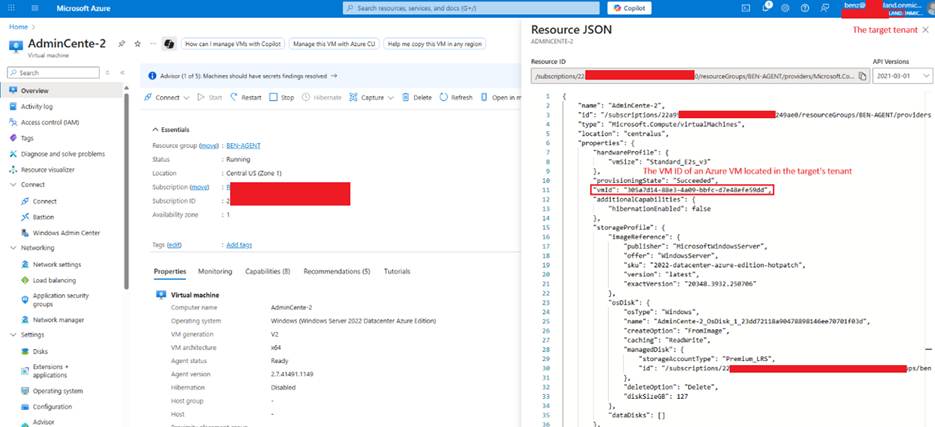This screenshot has width=935, height=427.
Task: Switch to the Monitoring tab
Action: [215, 271]
